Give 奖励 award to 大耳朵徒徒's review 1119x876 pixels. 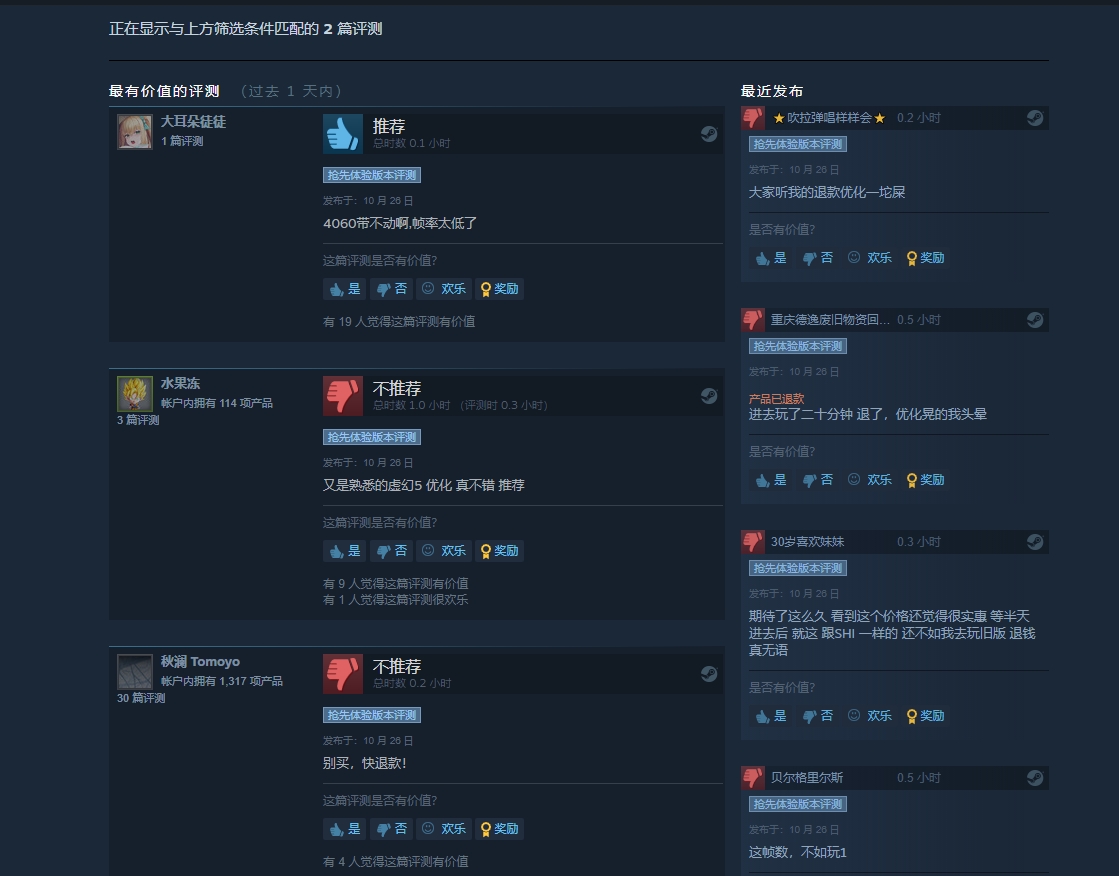point(500,288)
